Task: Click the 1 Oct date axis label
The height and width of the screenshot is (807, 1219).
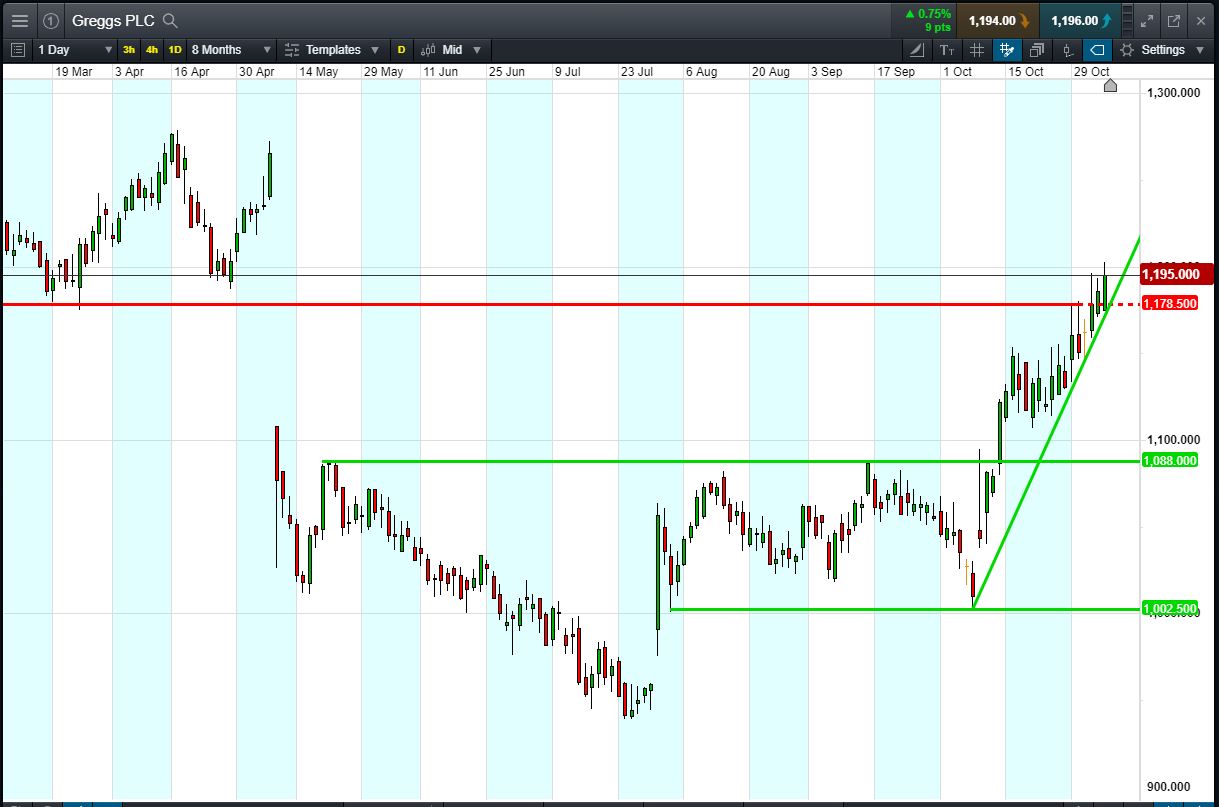Action: (957, 72)
